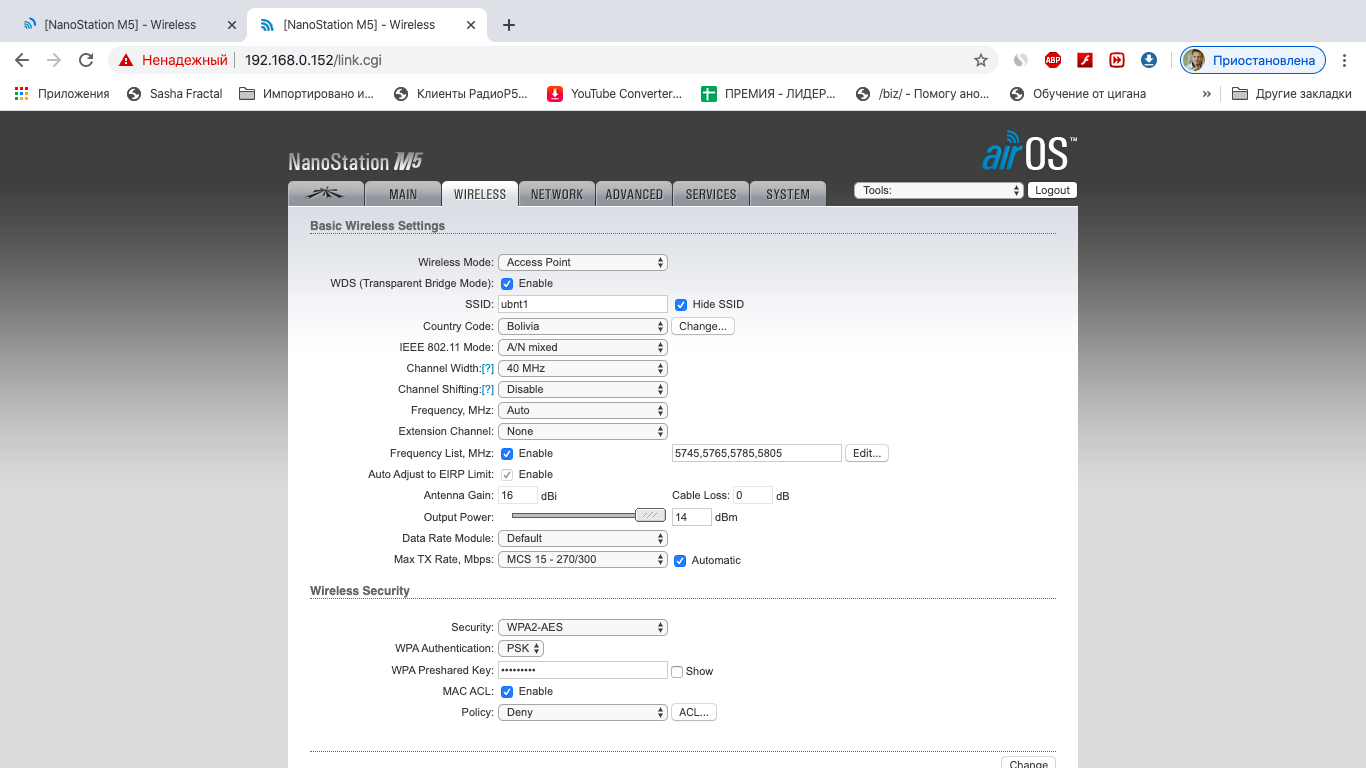Click the not-secure warning triangle icon
Viewport: 1366px width, 768px height.
pyautogui.click(x=126, y=60)
